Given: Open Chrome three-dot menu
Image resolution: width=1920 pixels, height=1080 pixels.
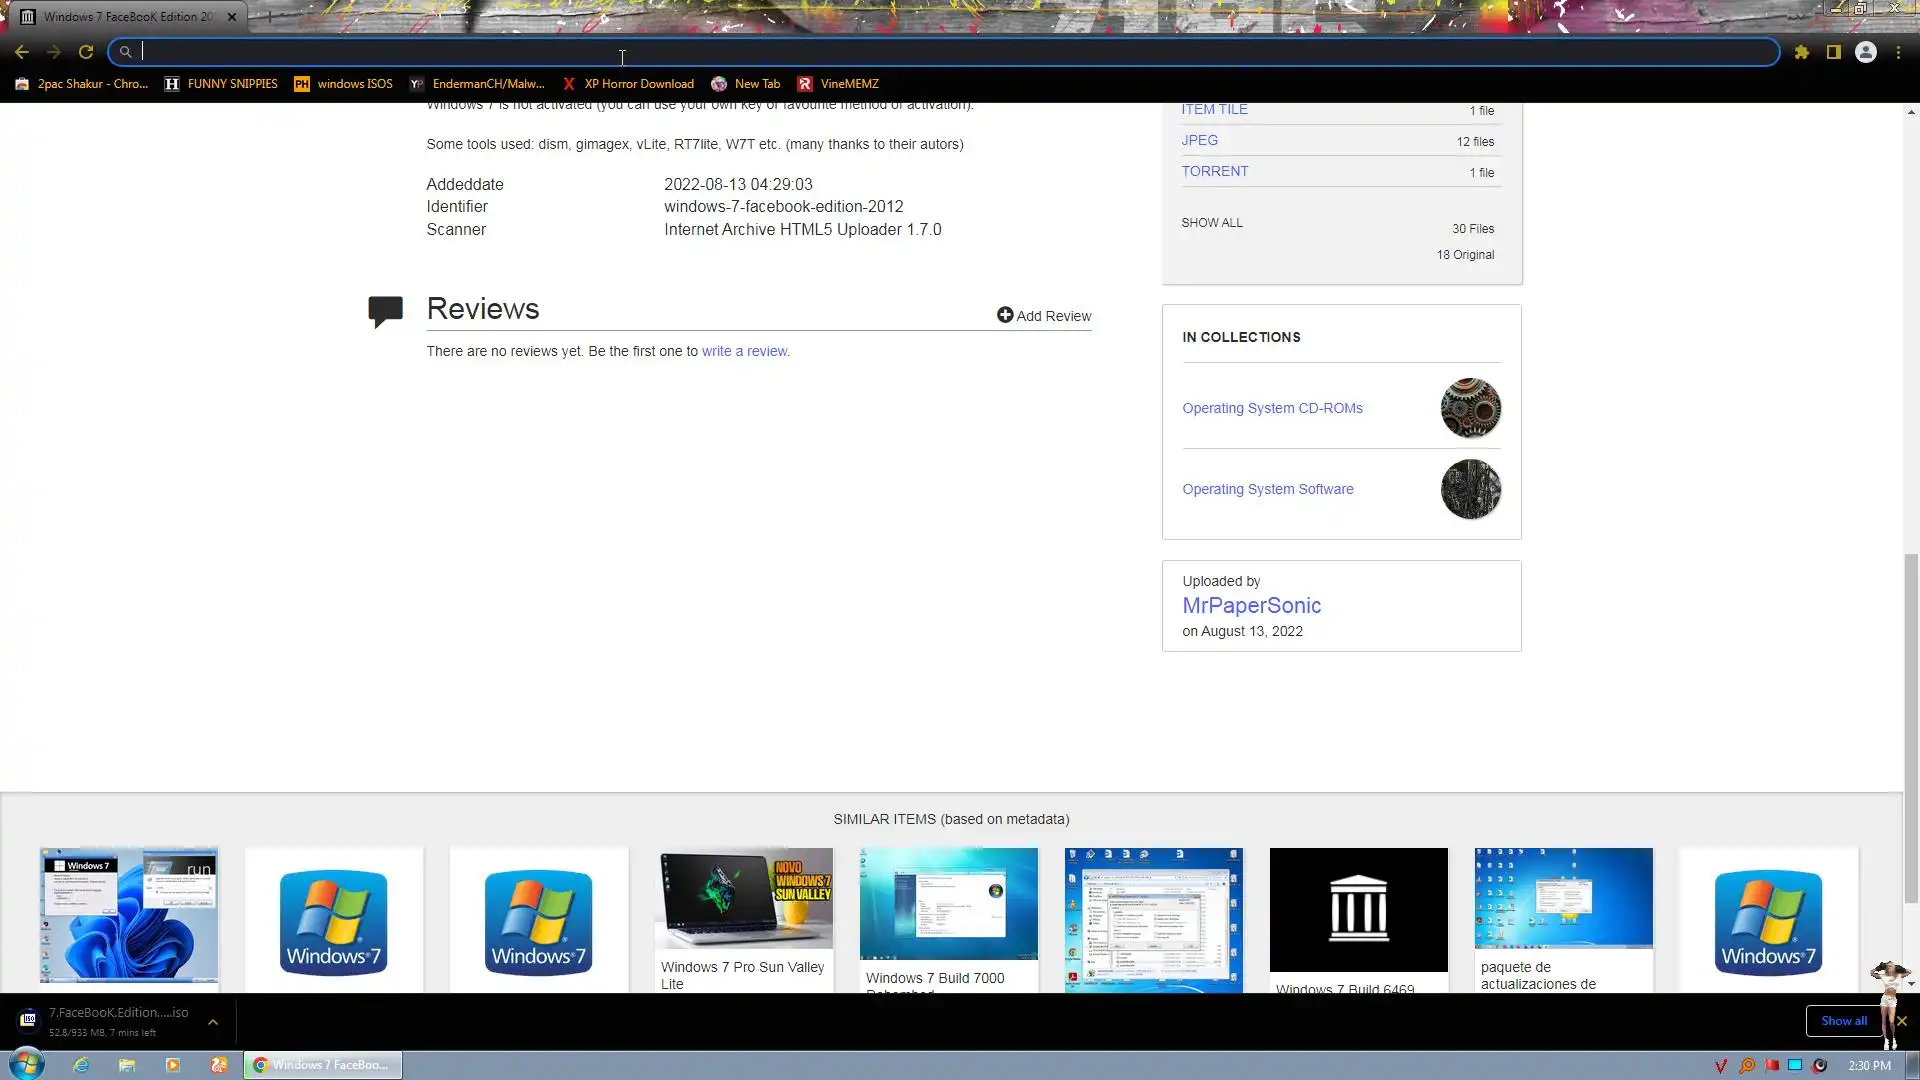Looking at the screenshot, I should [x=1898, y=52].
